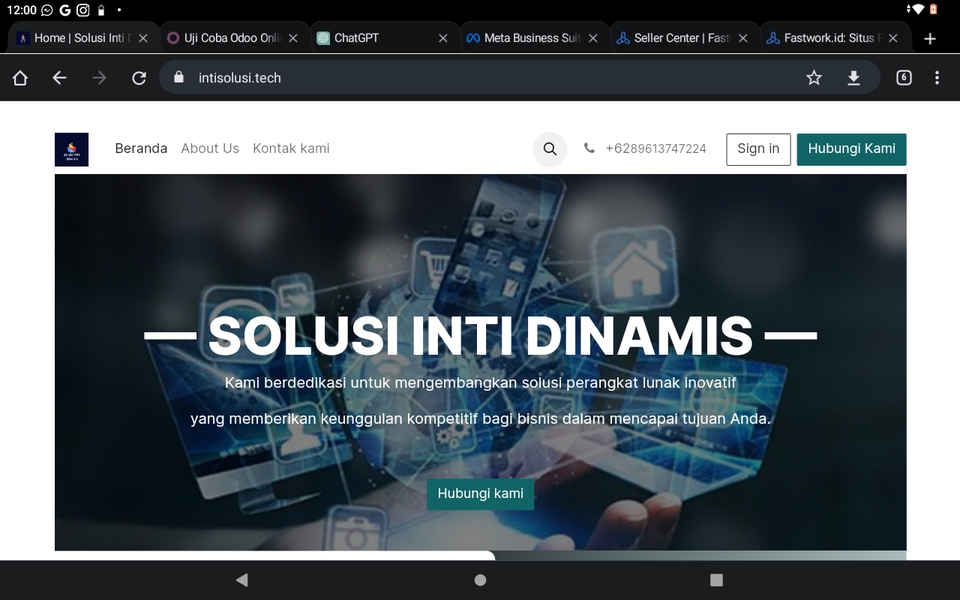Switch to the Uji Coba Odoo tab

[x=228, y=38]
